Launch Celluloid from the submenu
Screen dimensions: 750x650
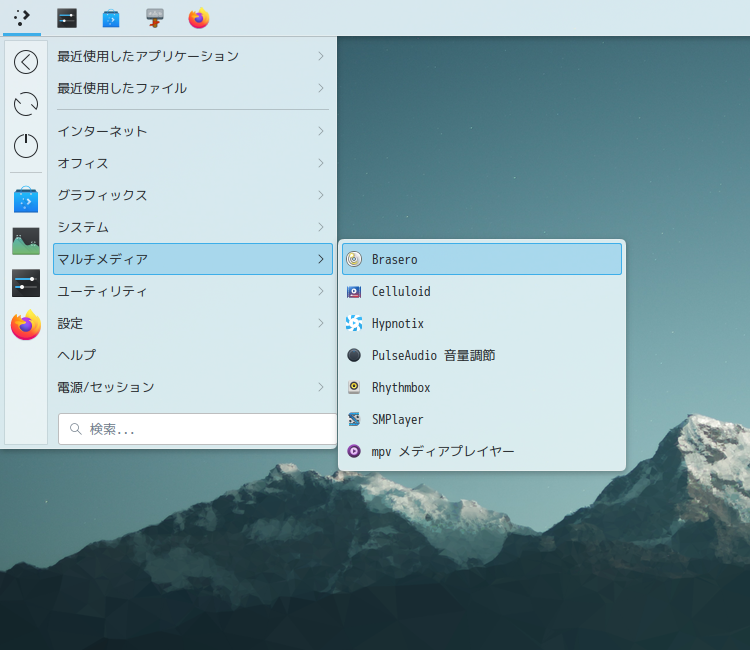(482, 291)
